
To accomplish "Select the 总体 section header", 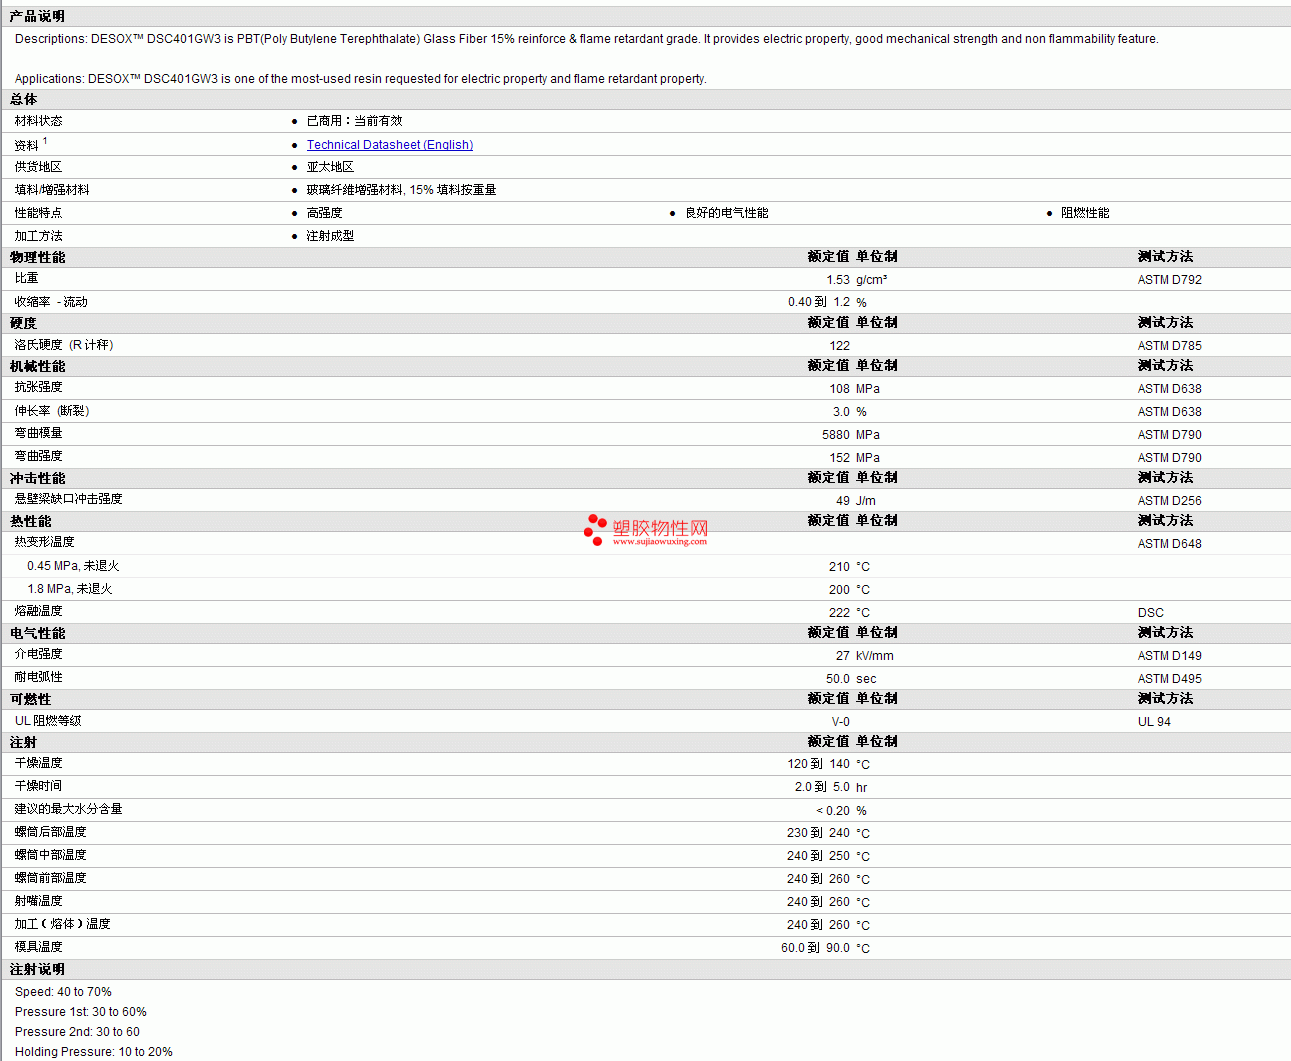I will click(x=23, y=99).
